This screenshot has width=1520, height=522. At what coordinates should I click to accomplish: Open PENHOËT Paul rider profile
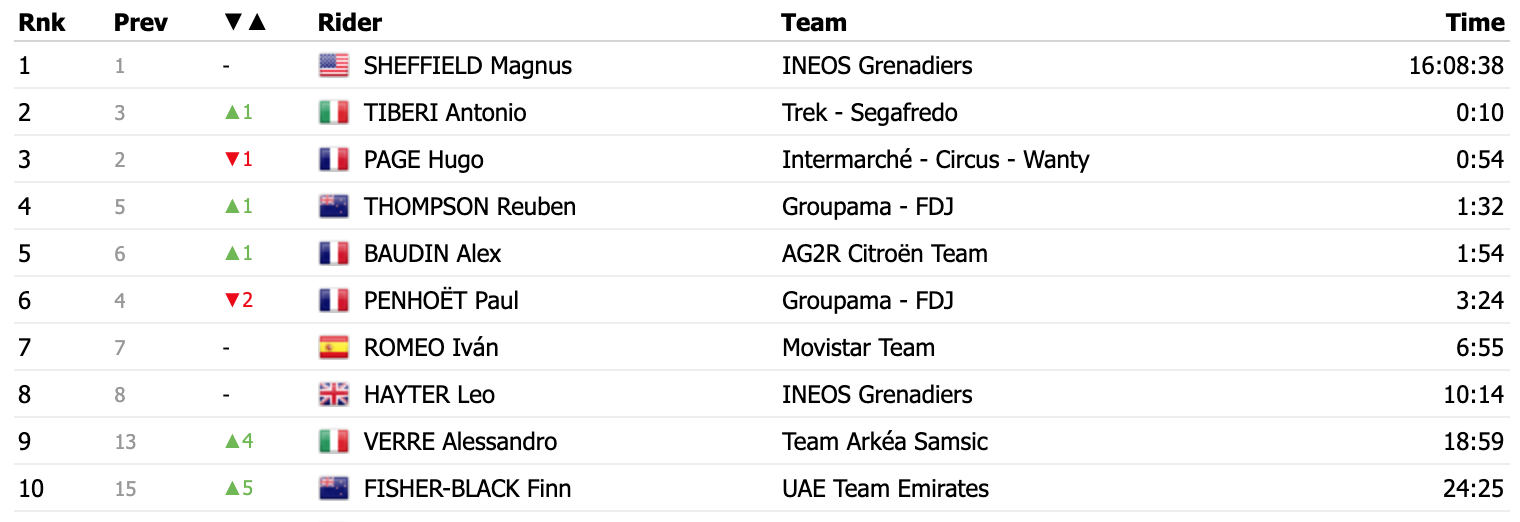point(441,301)
